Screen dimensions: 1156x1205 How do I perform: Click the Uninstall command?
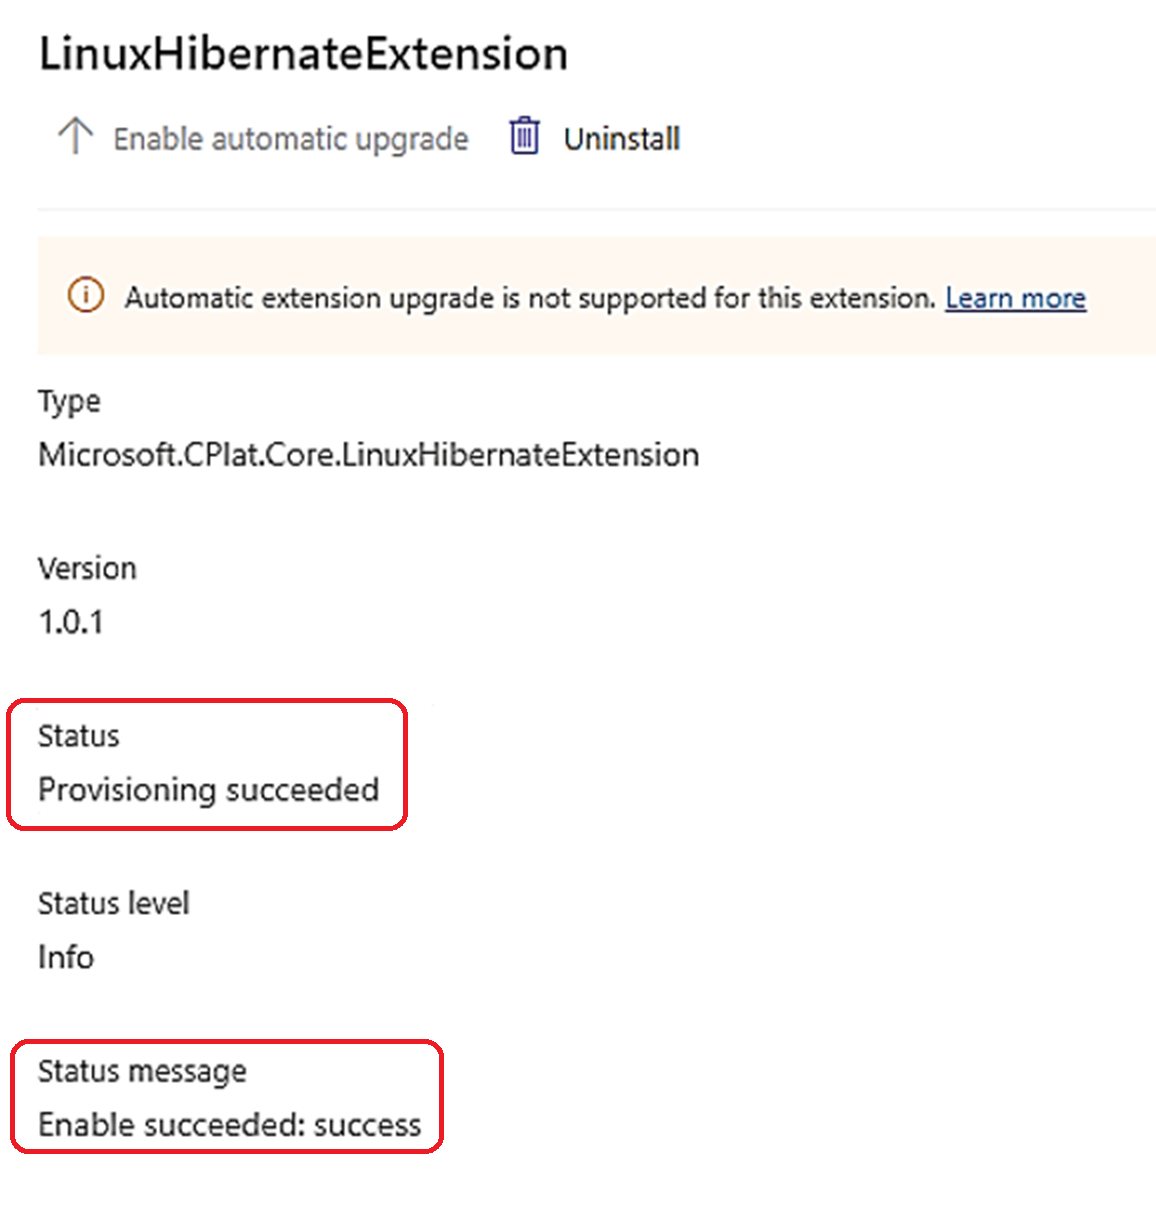click(x=621, y=138)
